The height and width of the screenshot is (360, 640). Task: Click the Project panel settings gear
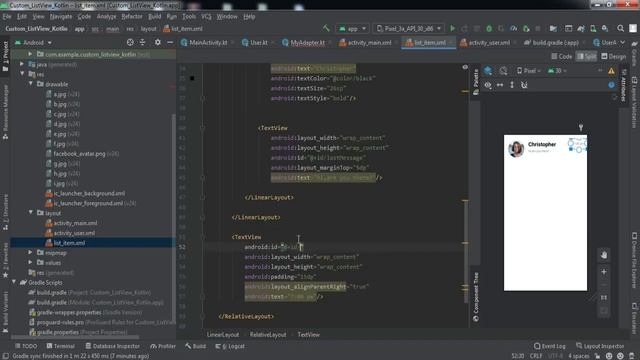point(158,42)
